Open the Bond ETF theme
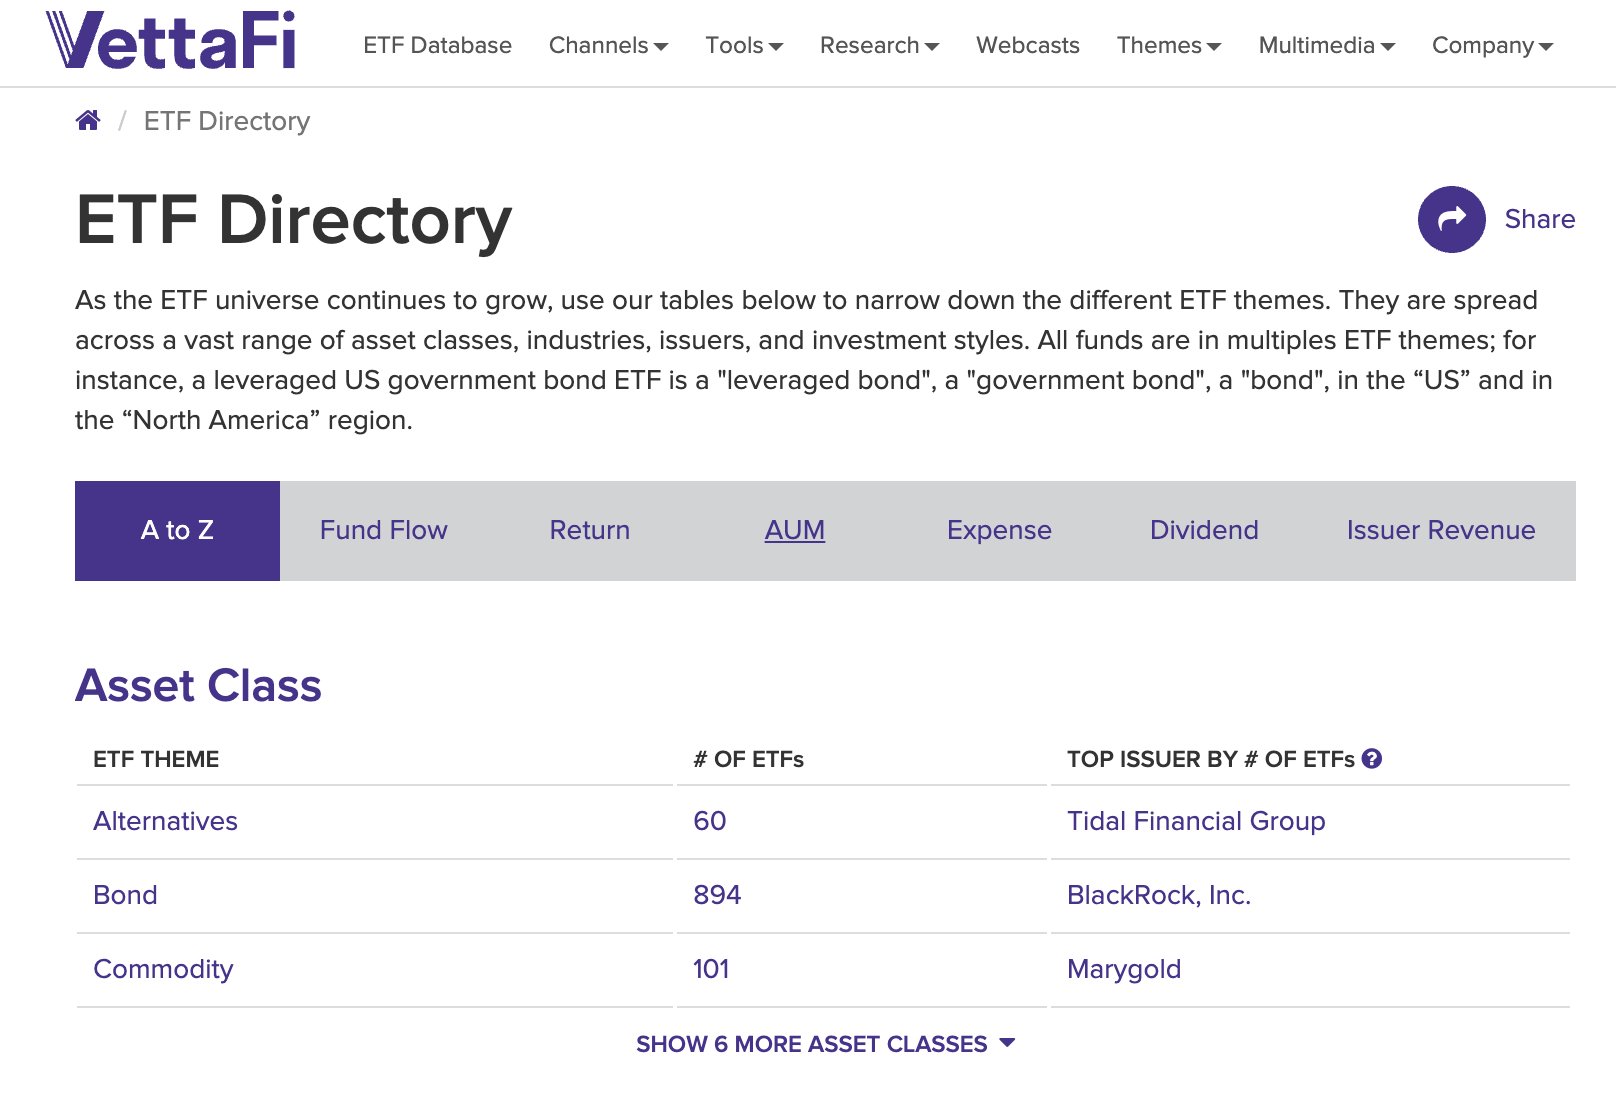 coord(125,895)
